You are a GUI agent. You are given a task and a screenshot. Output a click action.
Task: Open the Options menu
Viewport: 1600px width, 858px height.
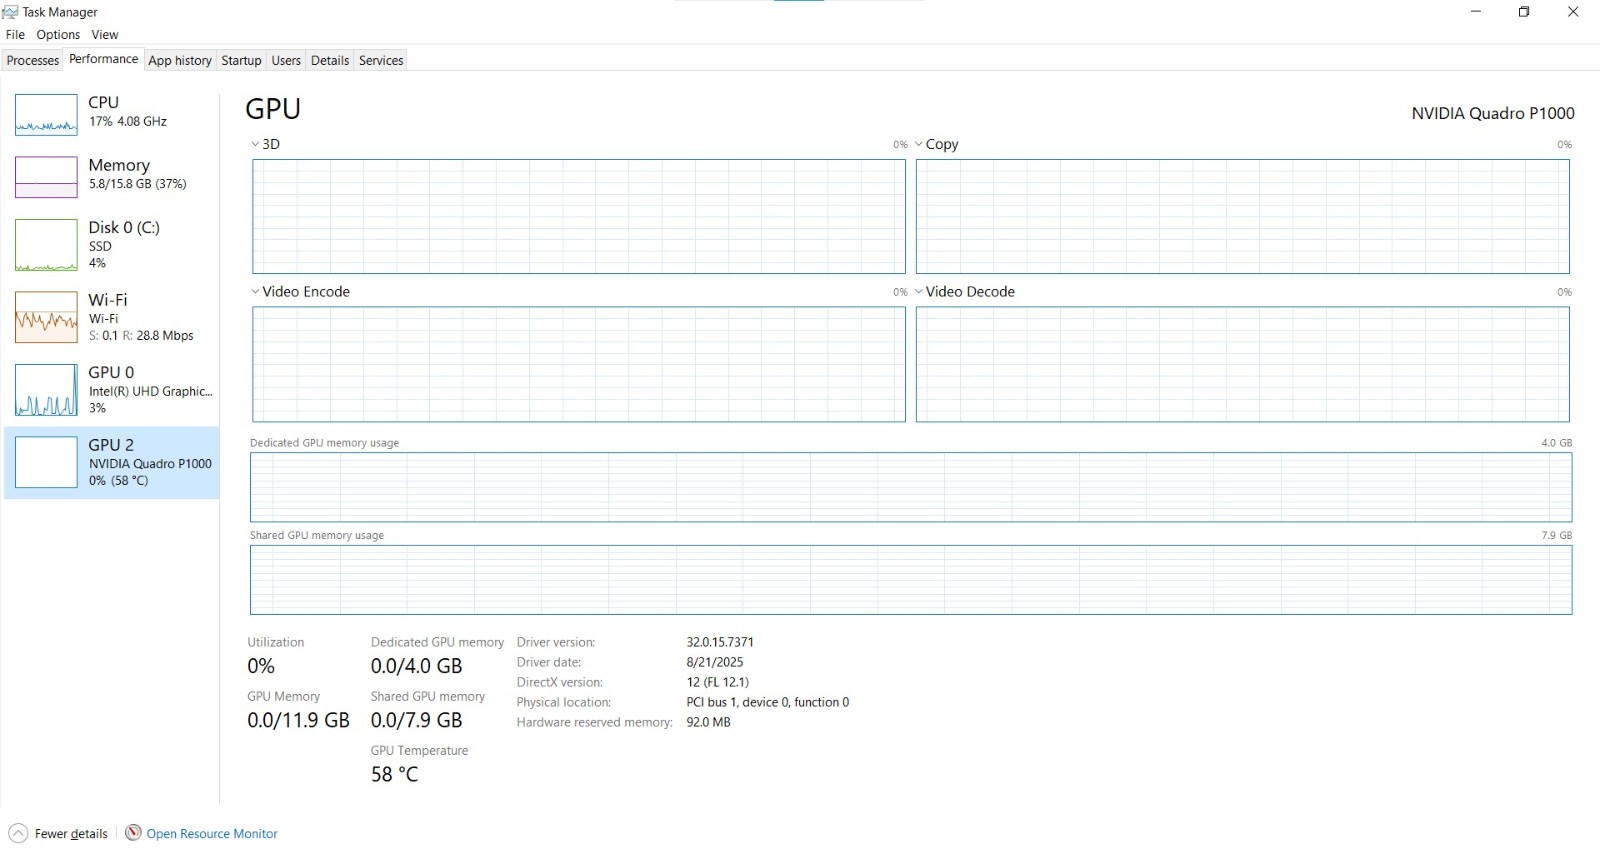point(58,34)
